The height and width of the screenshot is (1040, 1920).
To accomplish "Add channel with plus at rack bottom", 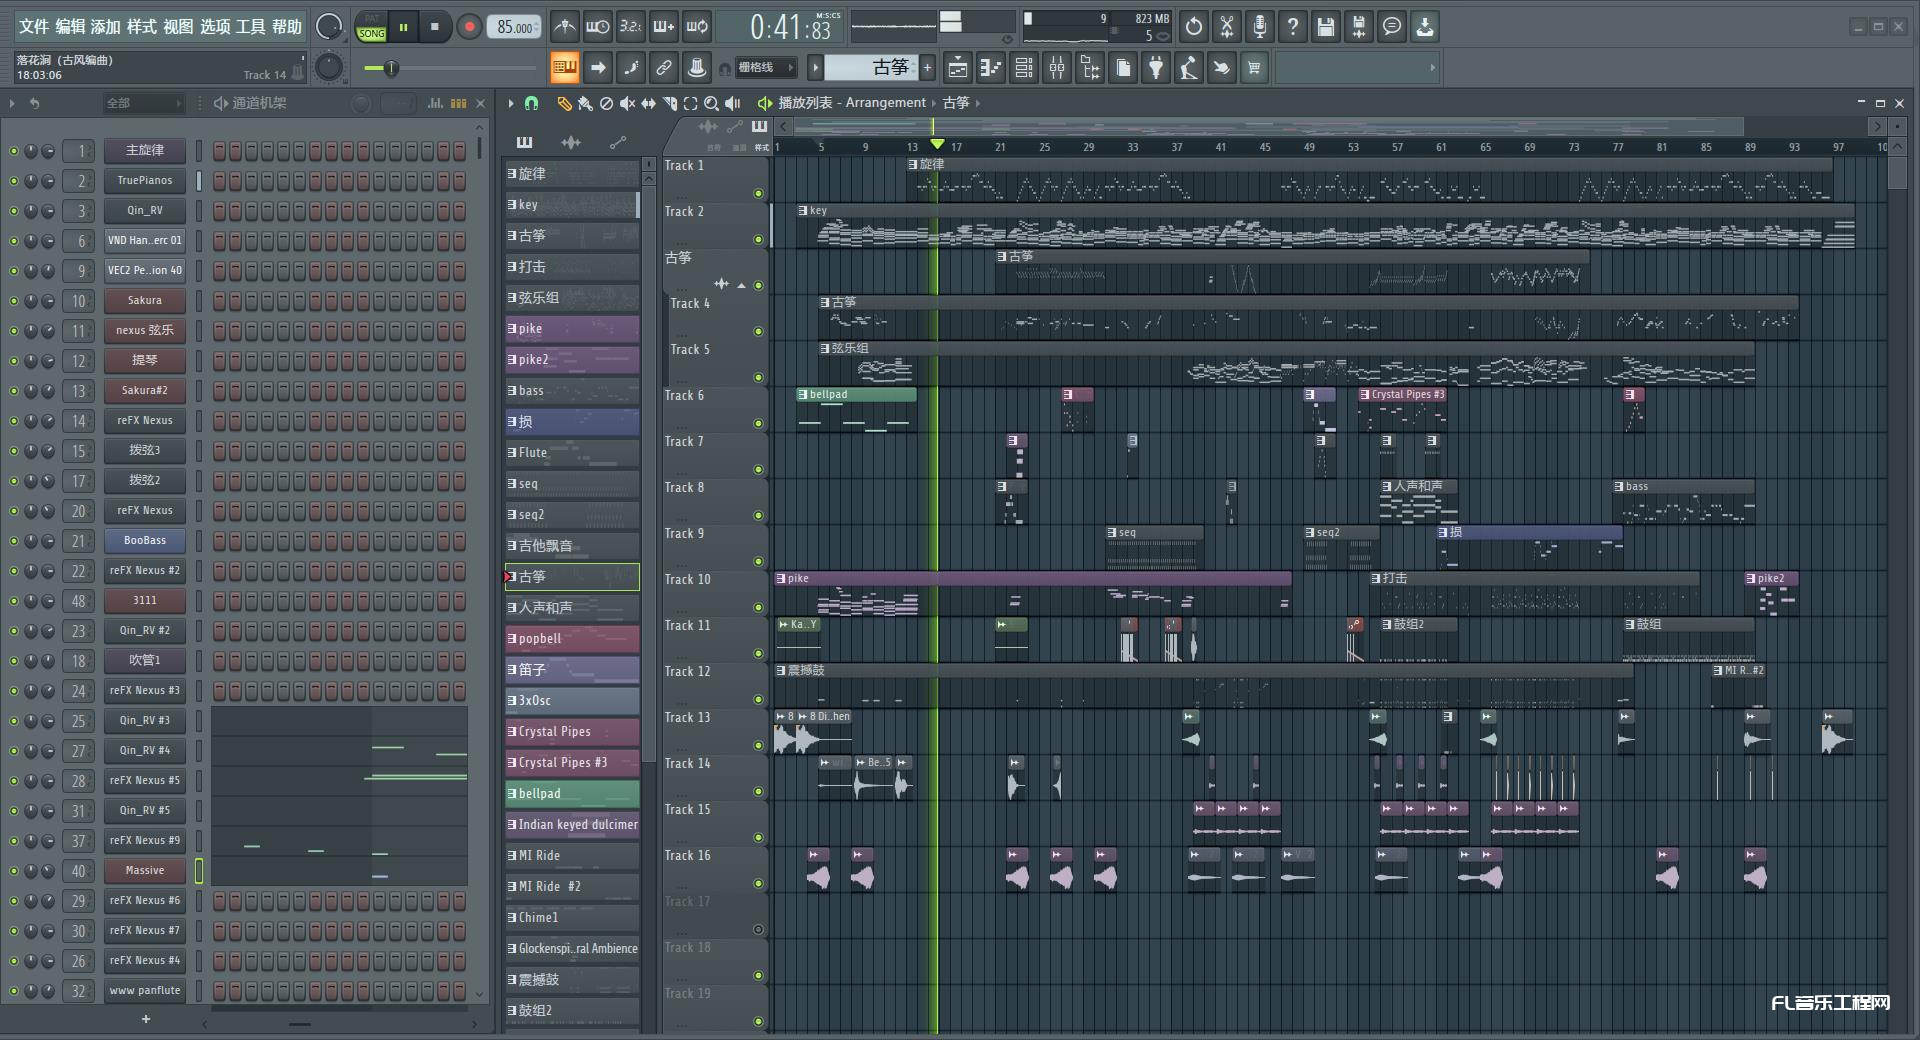I will click(x=146, y=1019).
